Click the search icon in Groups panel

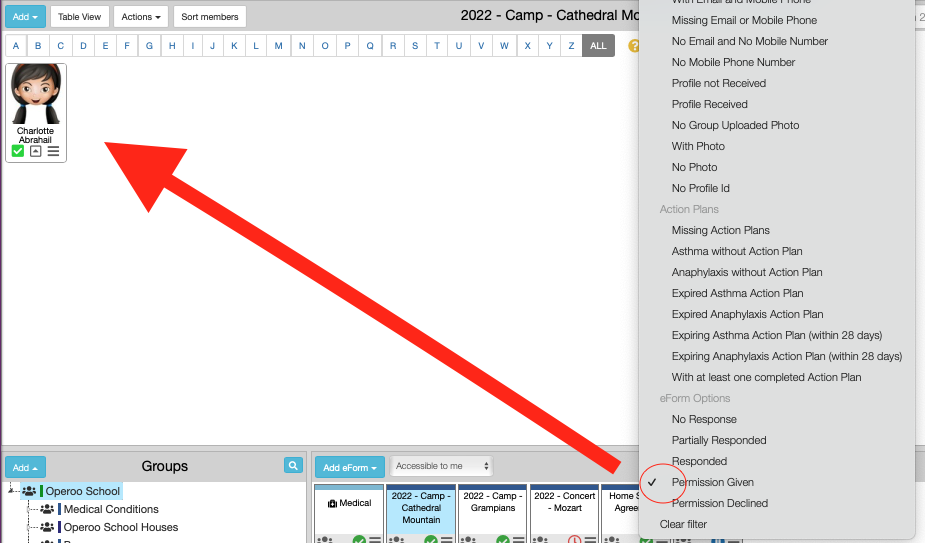[x=292, y=465]
